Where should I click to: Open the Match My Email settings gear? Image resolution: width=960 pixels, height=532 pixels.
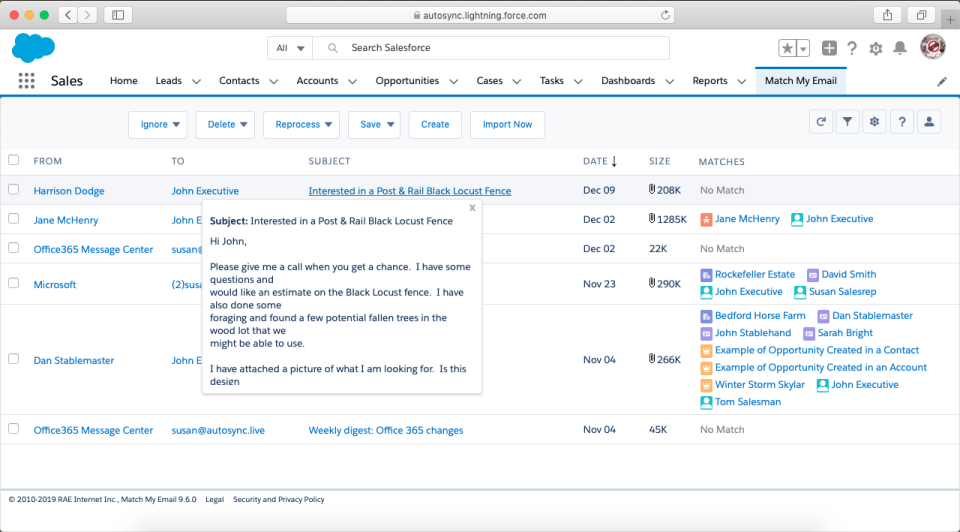pos(874,122)
